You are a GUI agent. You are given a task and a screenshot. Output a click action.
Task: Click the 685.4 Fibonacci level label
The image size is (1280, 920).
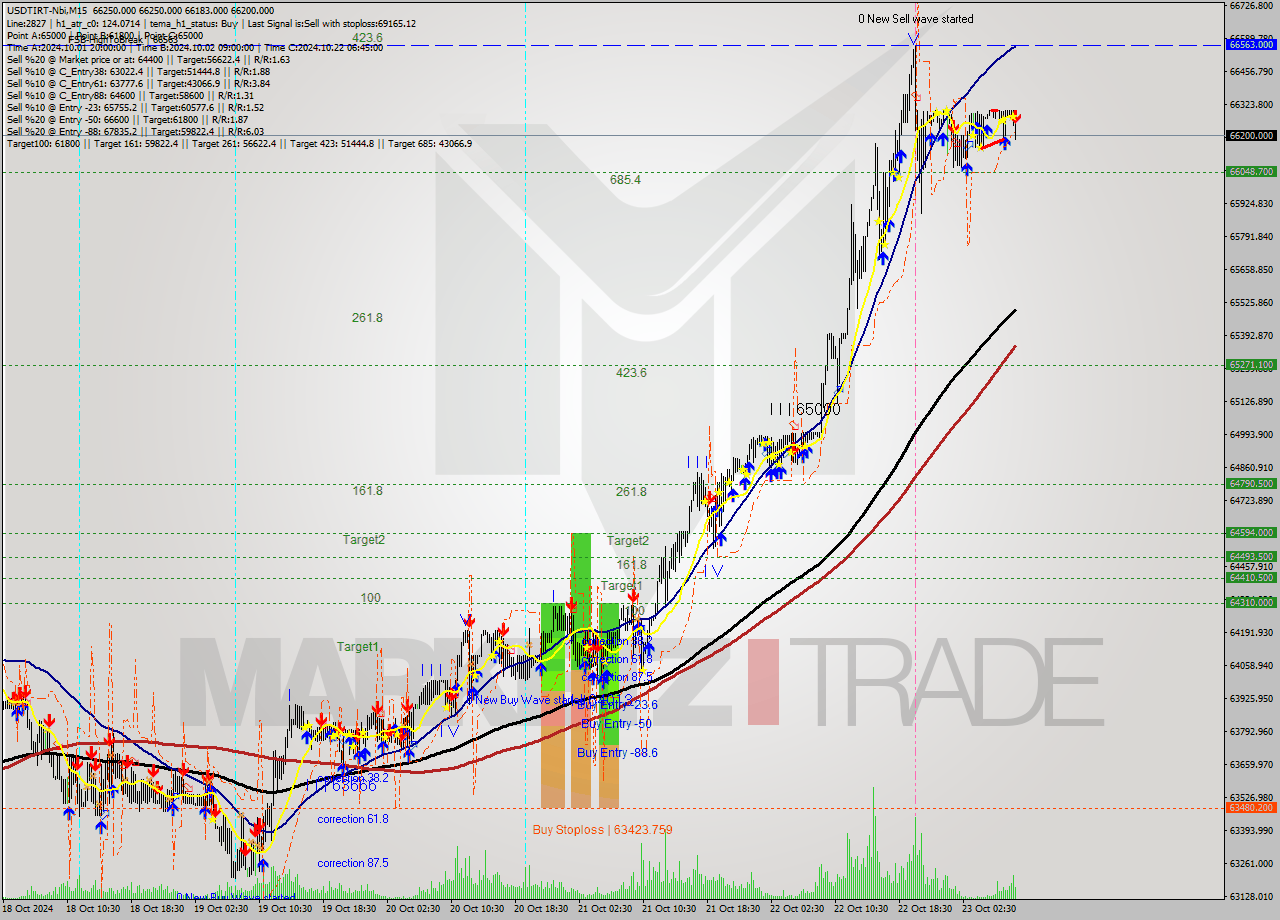[x=625, y=180]
